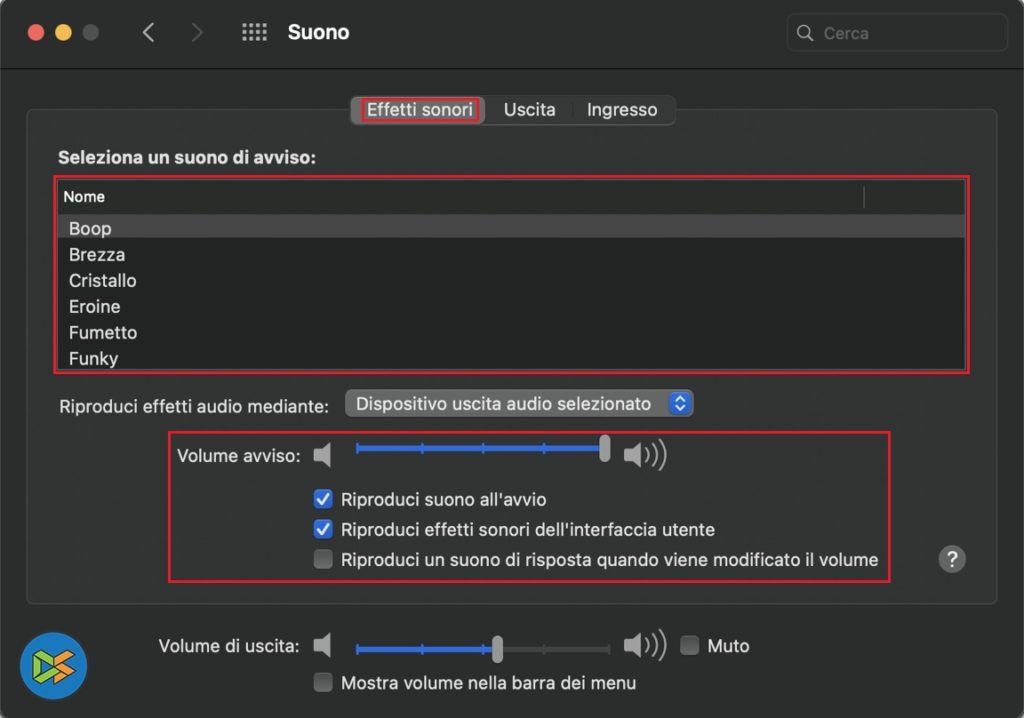1024x718 pixels.
Task: Toggle the Muto checkbox
Action: point(689,646)
